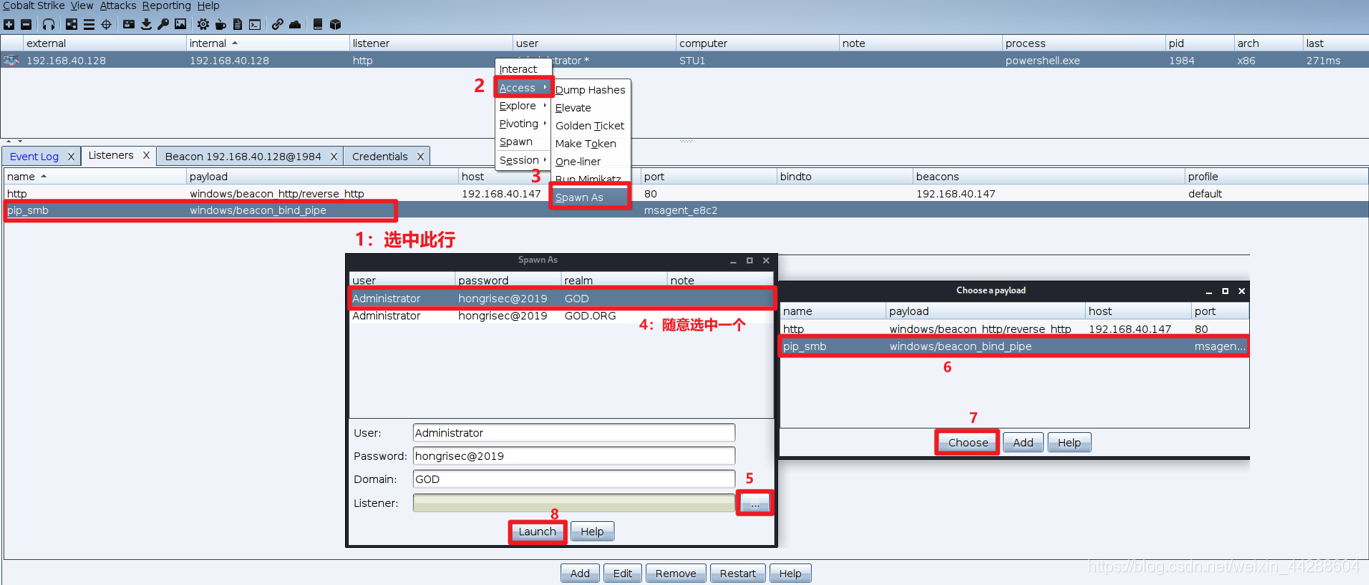Click the disconnect minus icon in toolbar
The height and width of the screenshot is (585, 1369).
(x=26, y=24)
